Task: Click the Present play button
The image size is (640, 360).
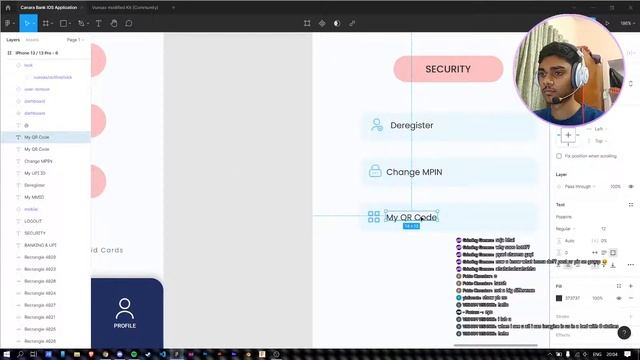Action: (607, 23)
